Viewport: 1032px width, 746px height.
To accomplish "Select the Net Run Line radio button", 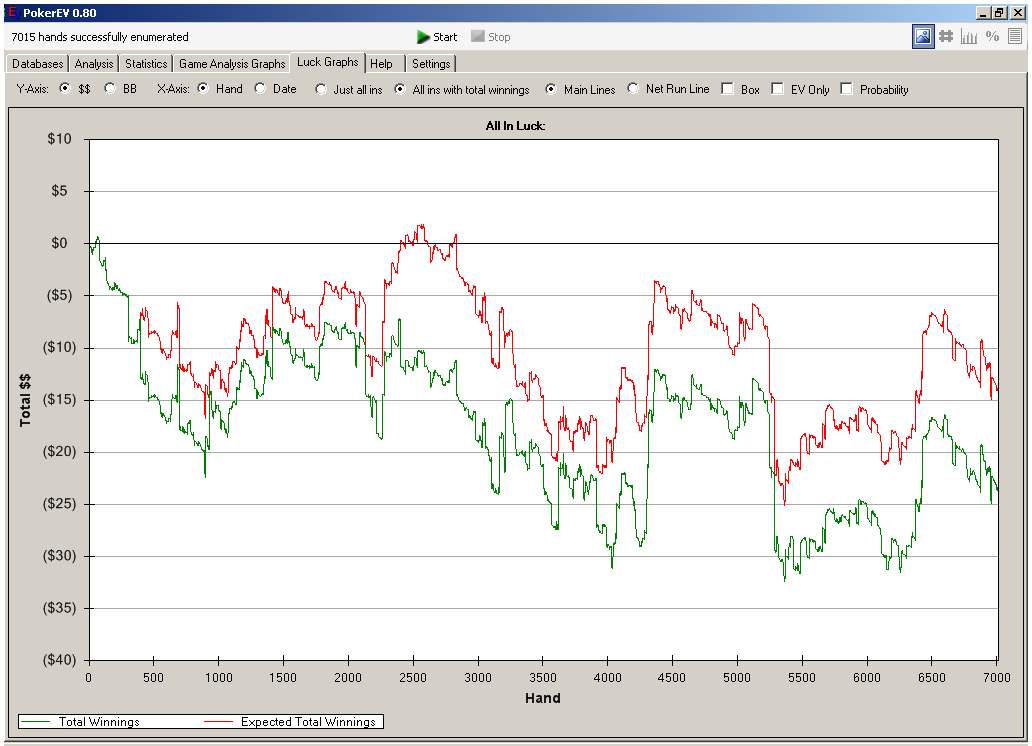I will click(632, 89).
